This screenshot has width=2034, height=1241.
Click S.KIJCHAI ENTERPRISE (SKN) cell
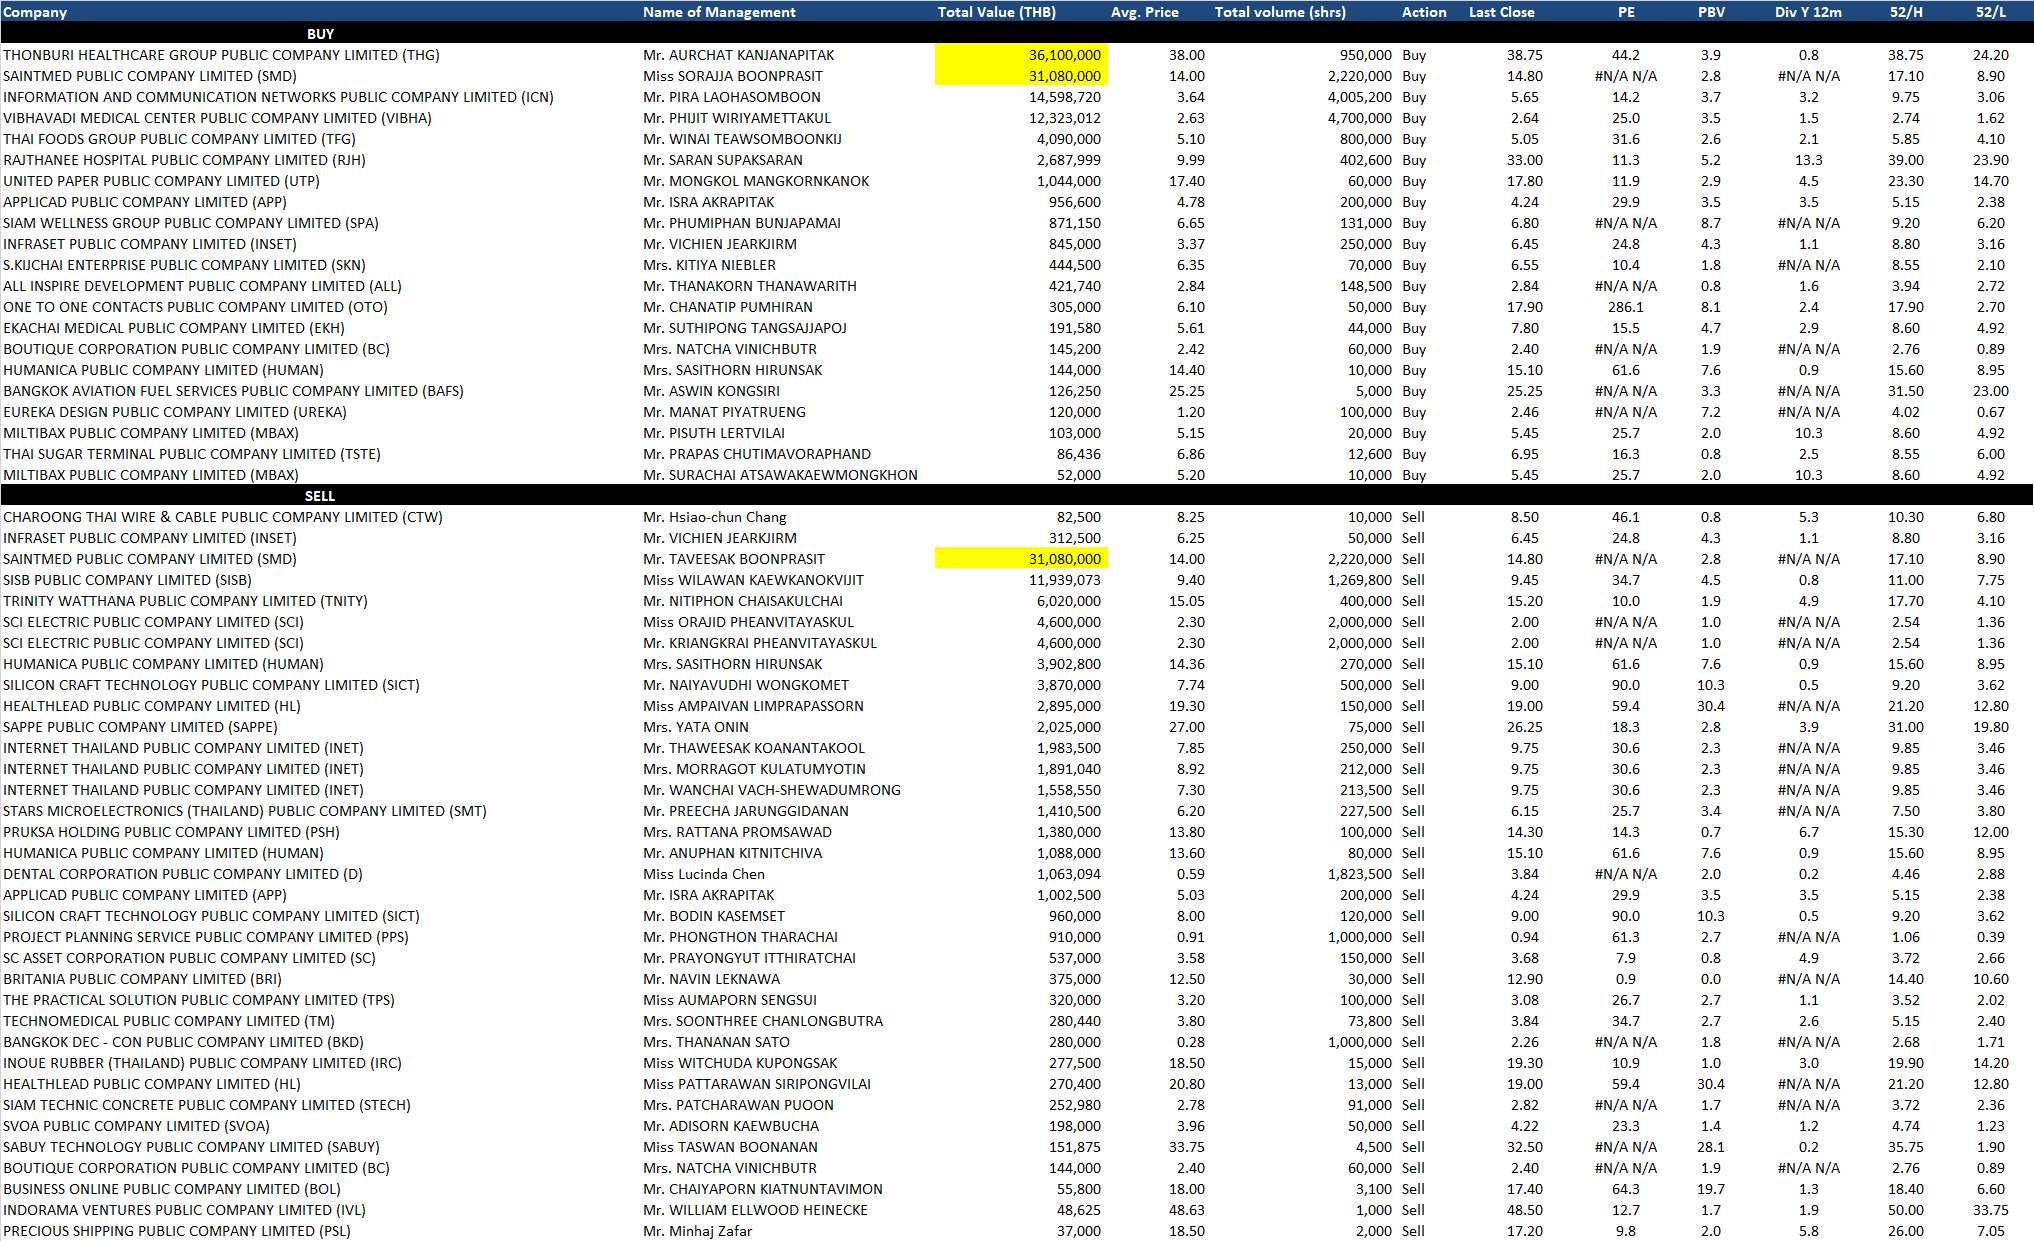[184, 265]
